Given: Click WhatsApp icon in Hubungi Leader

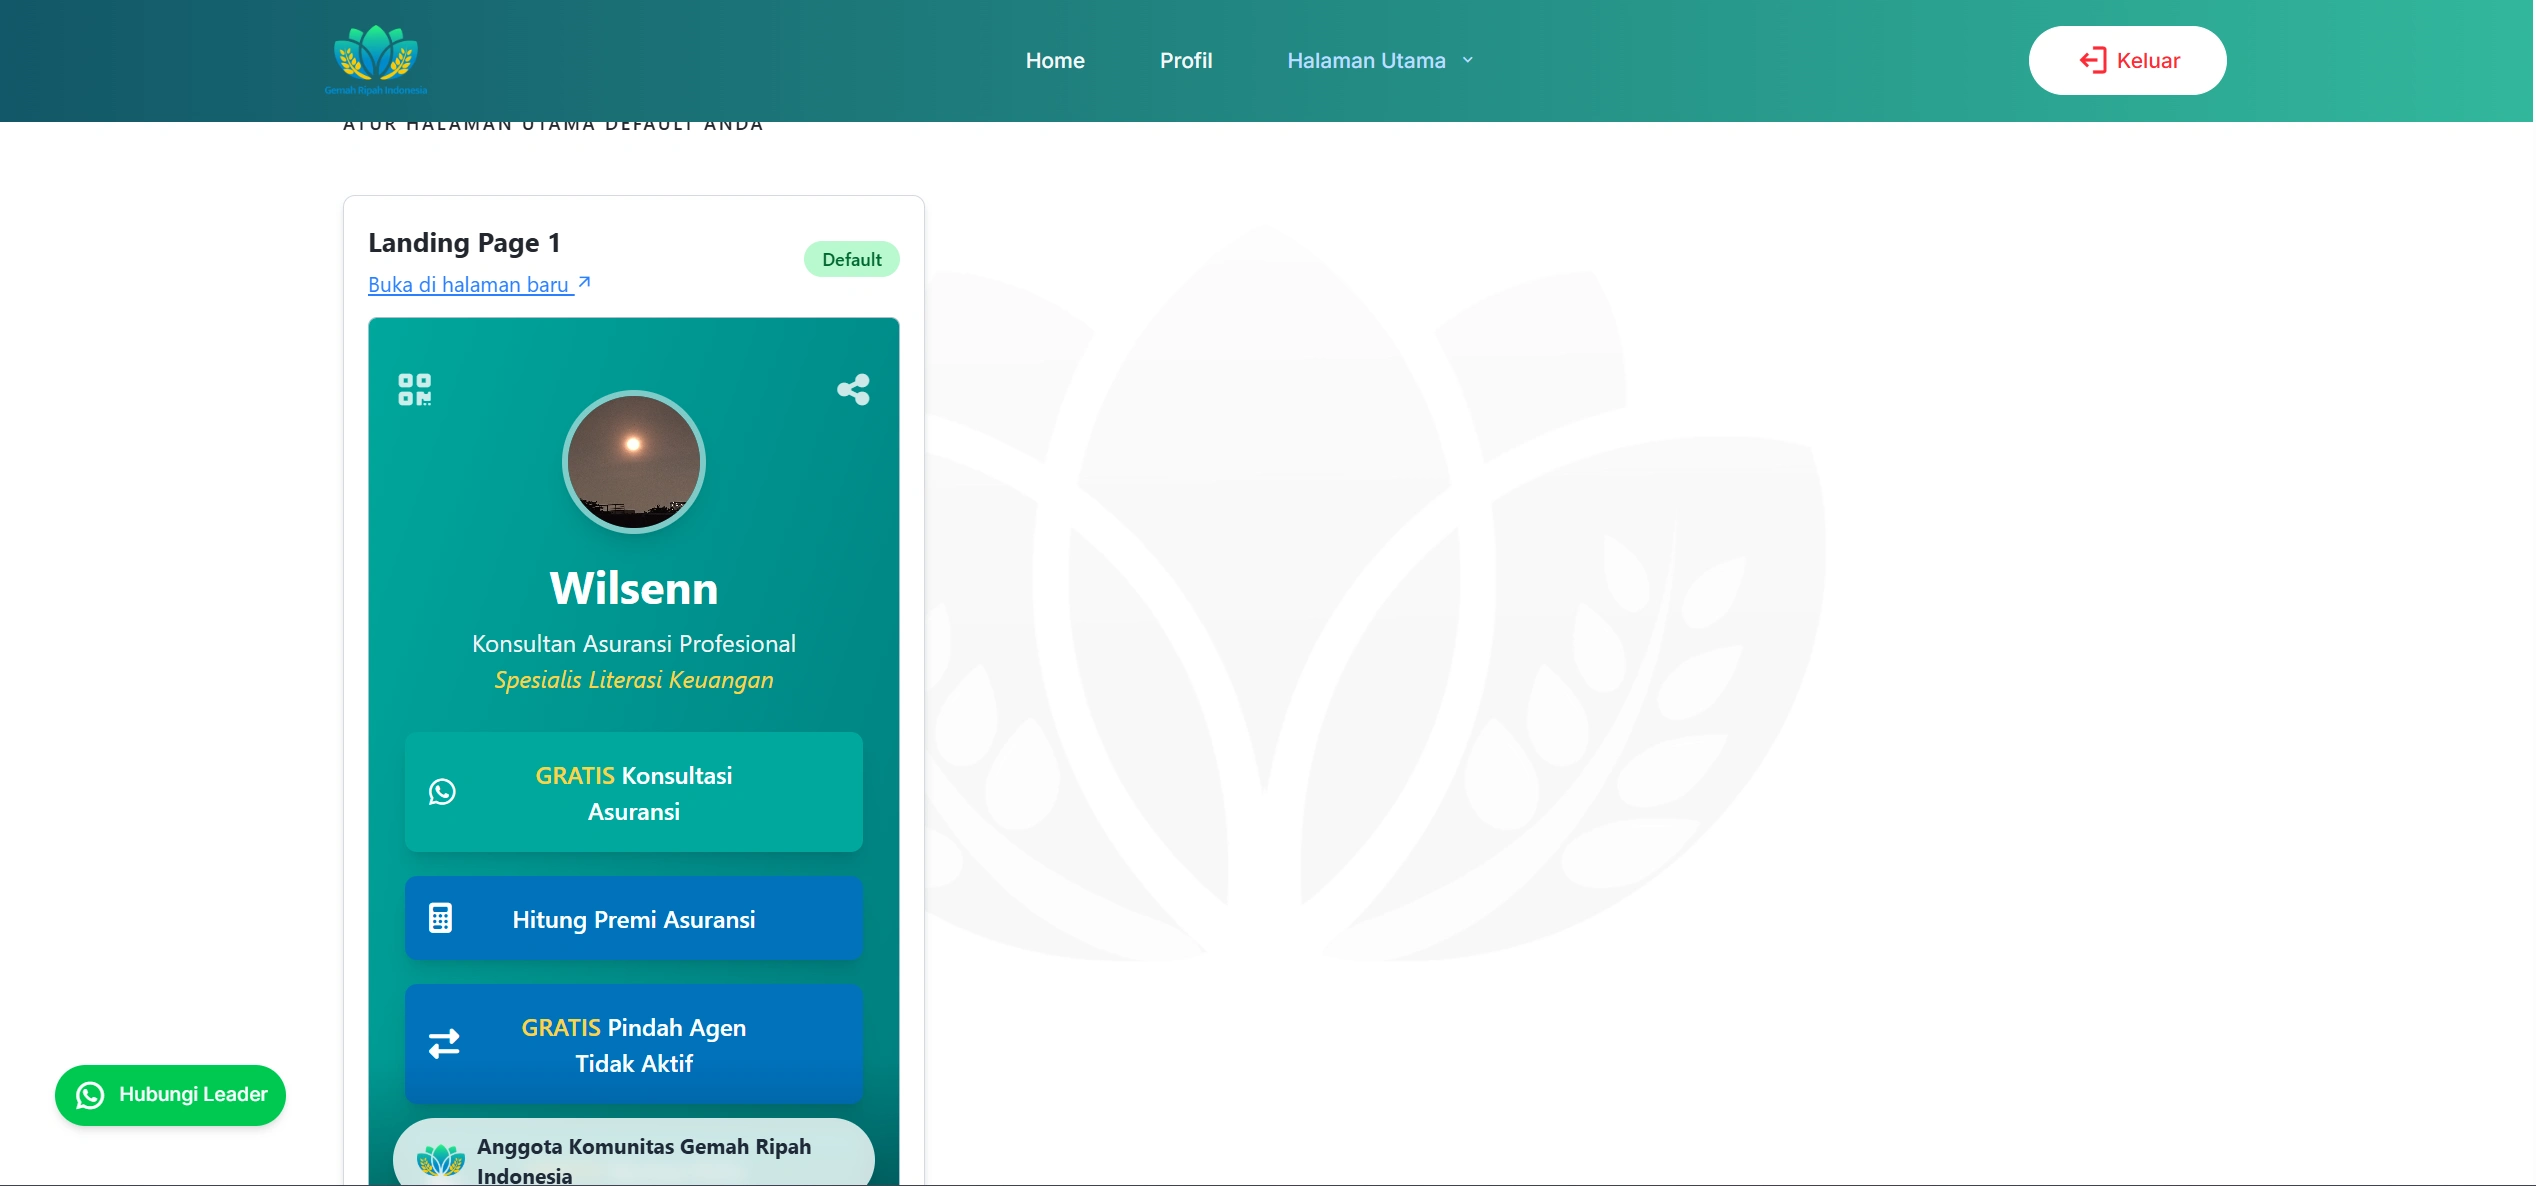Looking at the screenshot, I should [x=90, y=1095].
